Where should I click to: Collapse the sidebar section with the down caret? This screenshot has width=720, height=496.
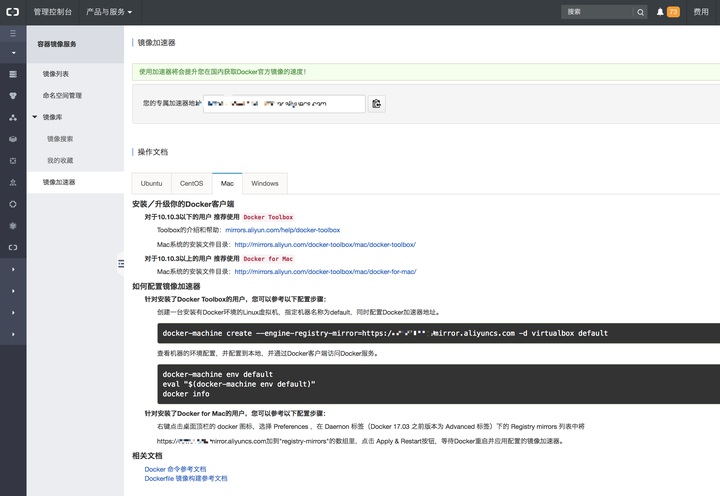coord(13,53)
